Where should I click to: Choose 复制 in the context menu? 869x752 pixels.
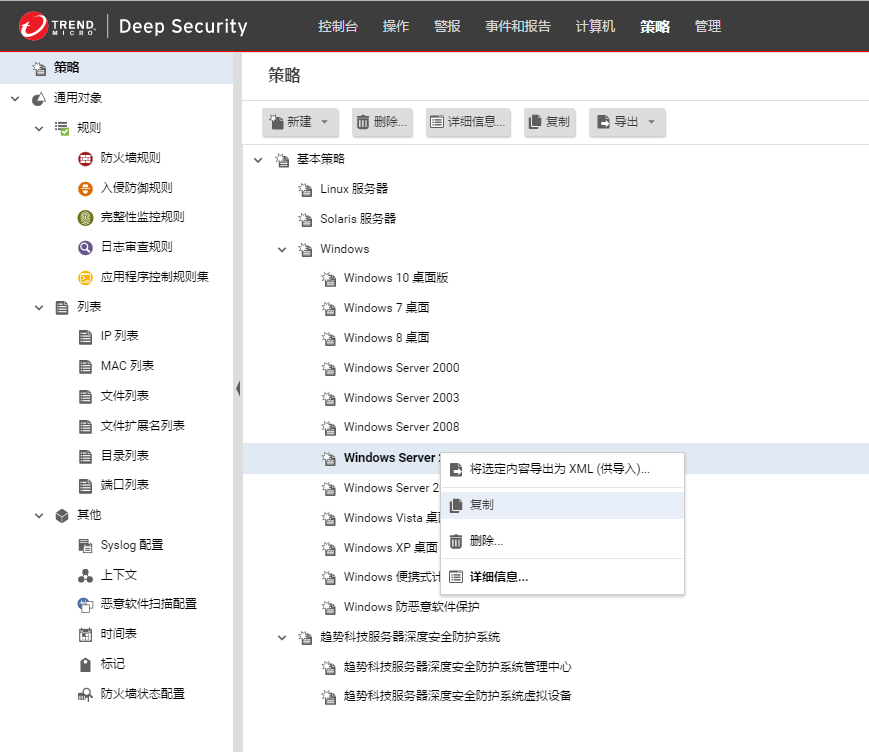point(481,505)
